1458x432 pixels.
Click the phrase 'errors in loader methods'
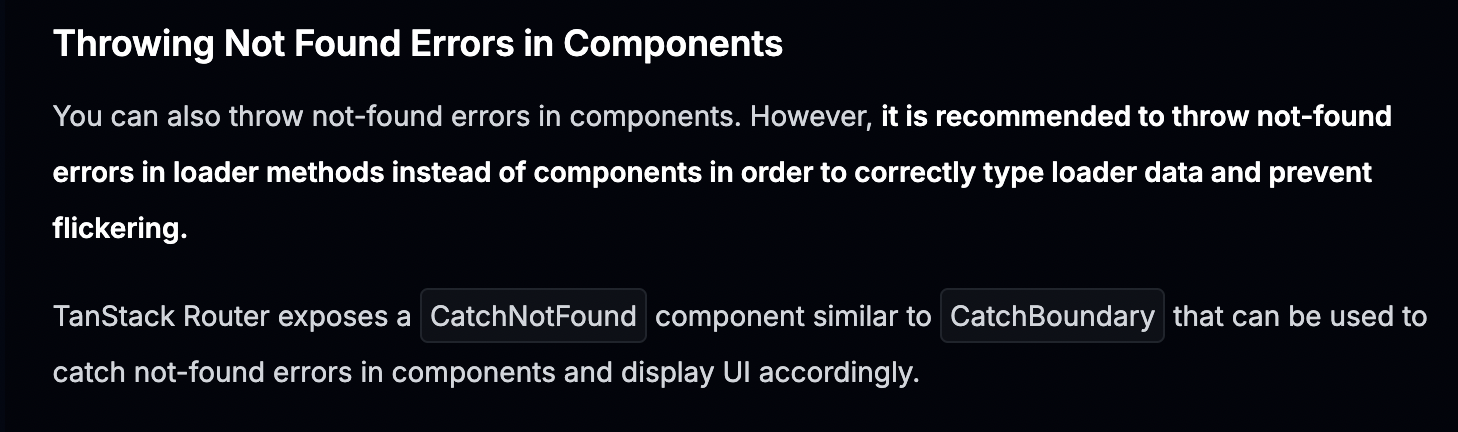[218, 172]
